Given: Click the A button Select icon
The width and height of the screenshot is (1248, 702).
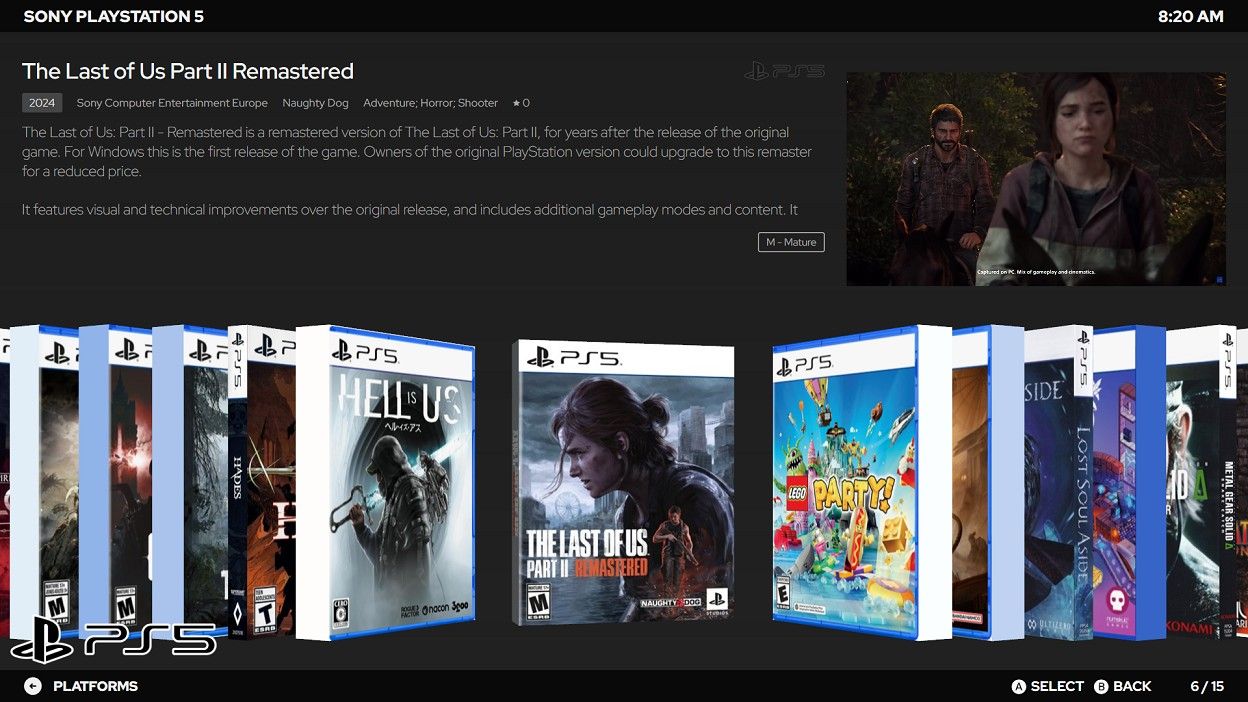Looking at the screenshot, I should (1019, 686).
